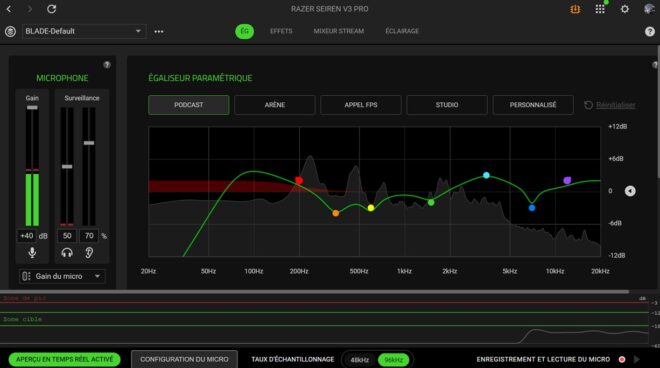Select the red EQ band point
This screenshot has height=368, width=660.
click(299, 180)
